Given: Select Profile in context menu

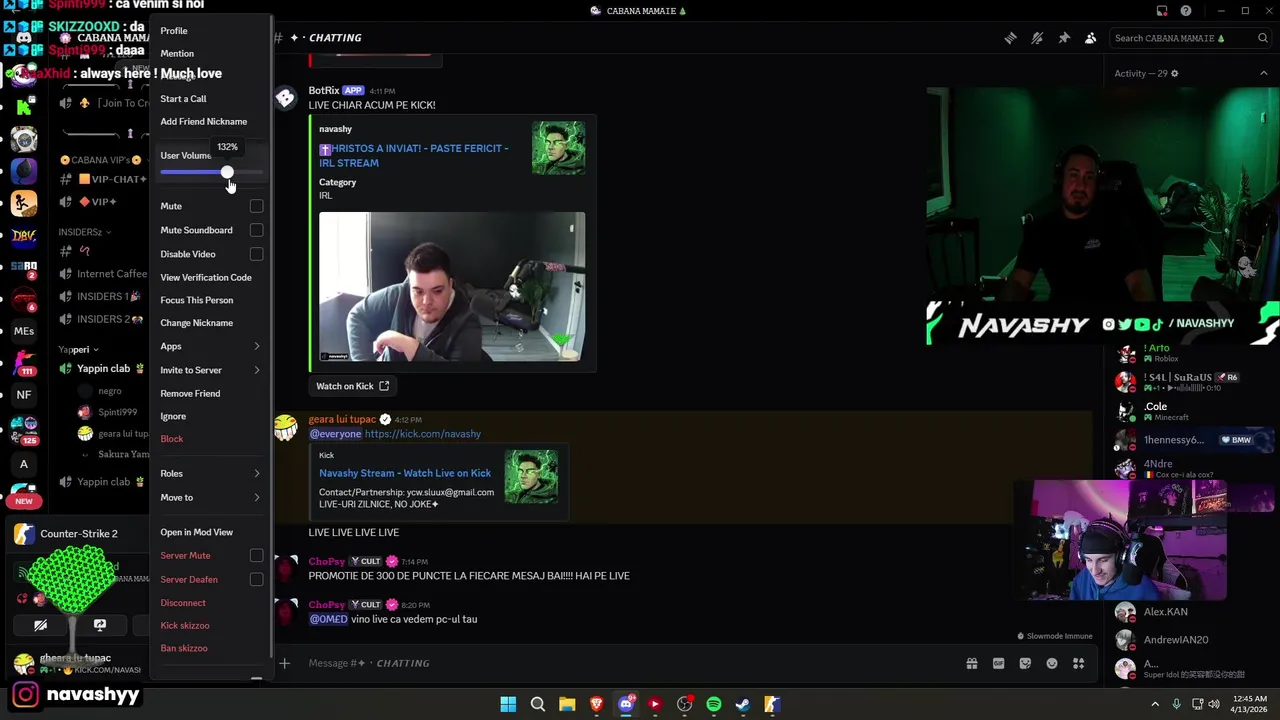Looking at the screenshot, I should [174, 30].
